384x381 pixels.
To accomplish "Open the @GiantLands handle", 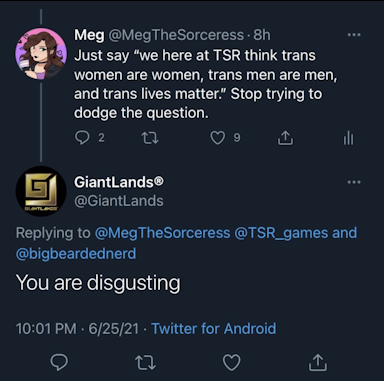I will click(x=119, y=201).
